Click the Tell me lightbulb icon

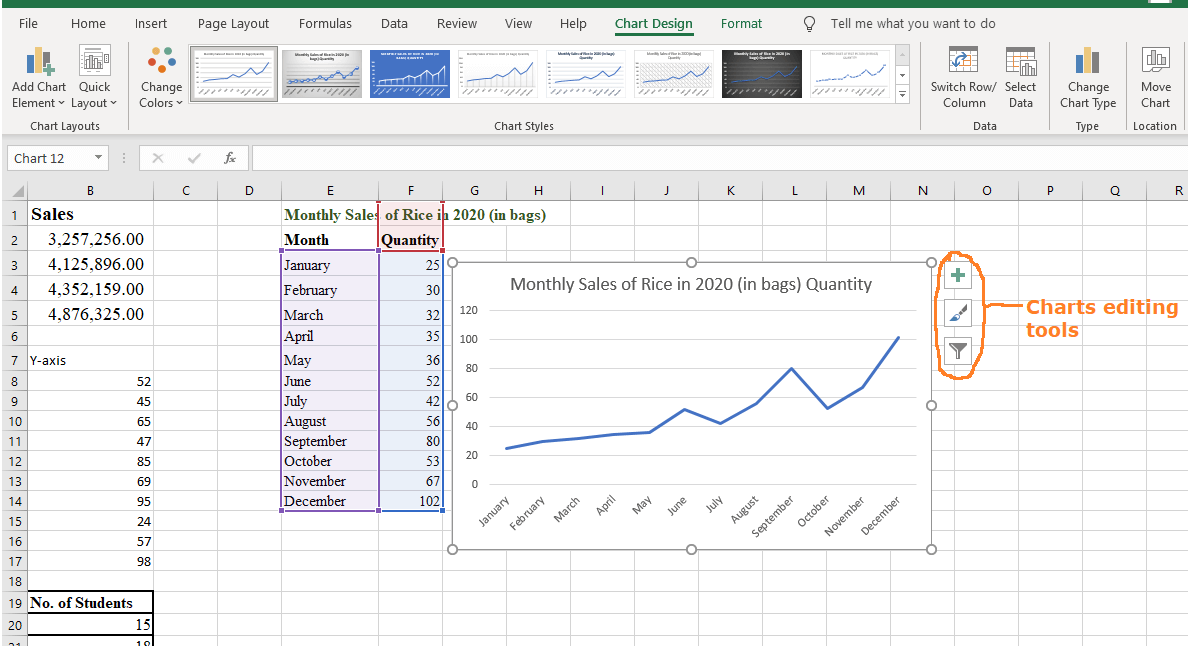(808, 23)
